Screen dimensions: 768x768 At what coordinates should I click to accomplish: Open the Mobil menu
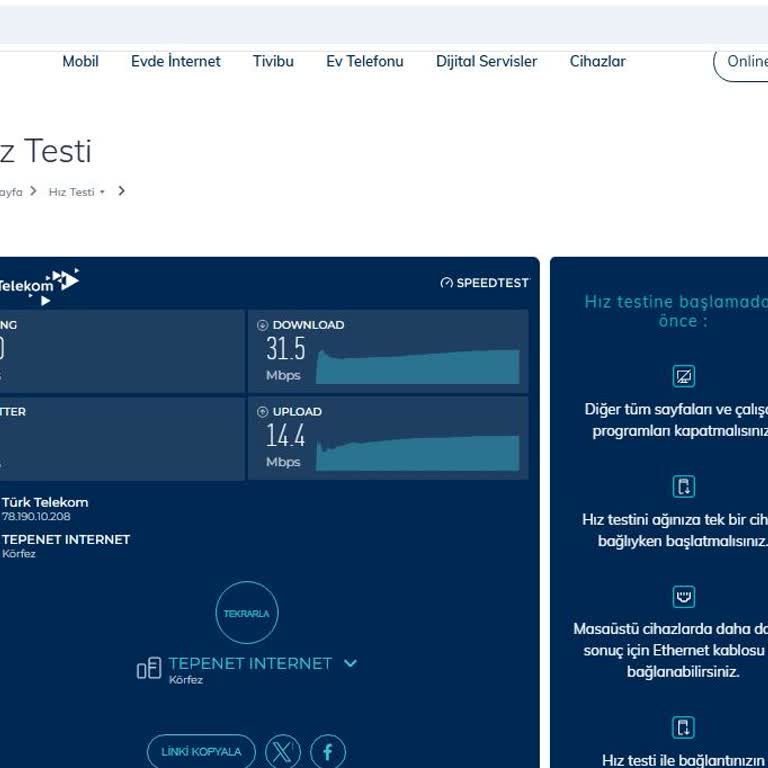tap(80, 61)
